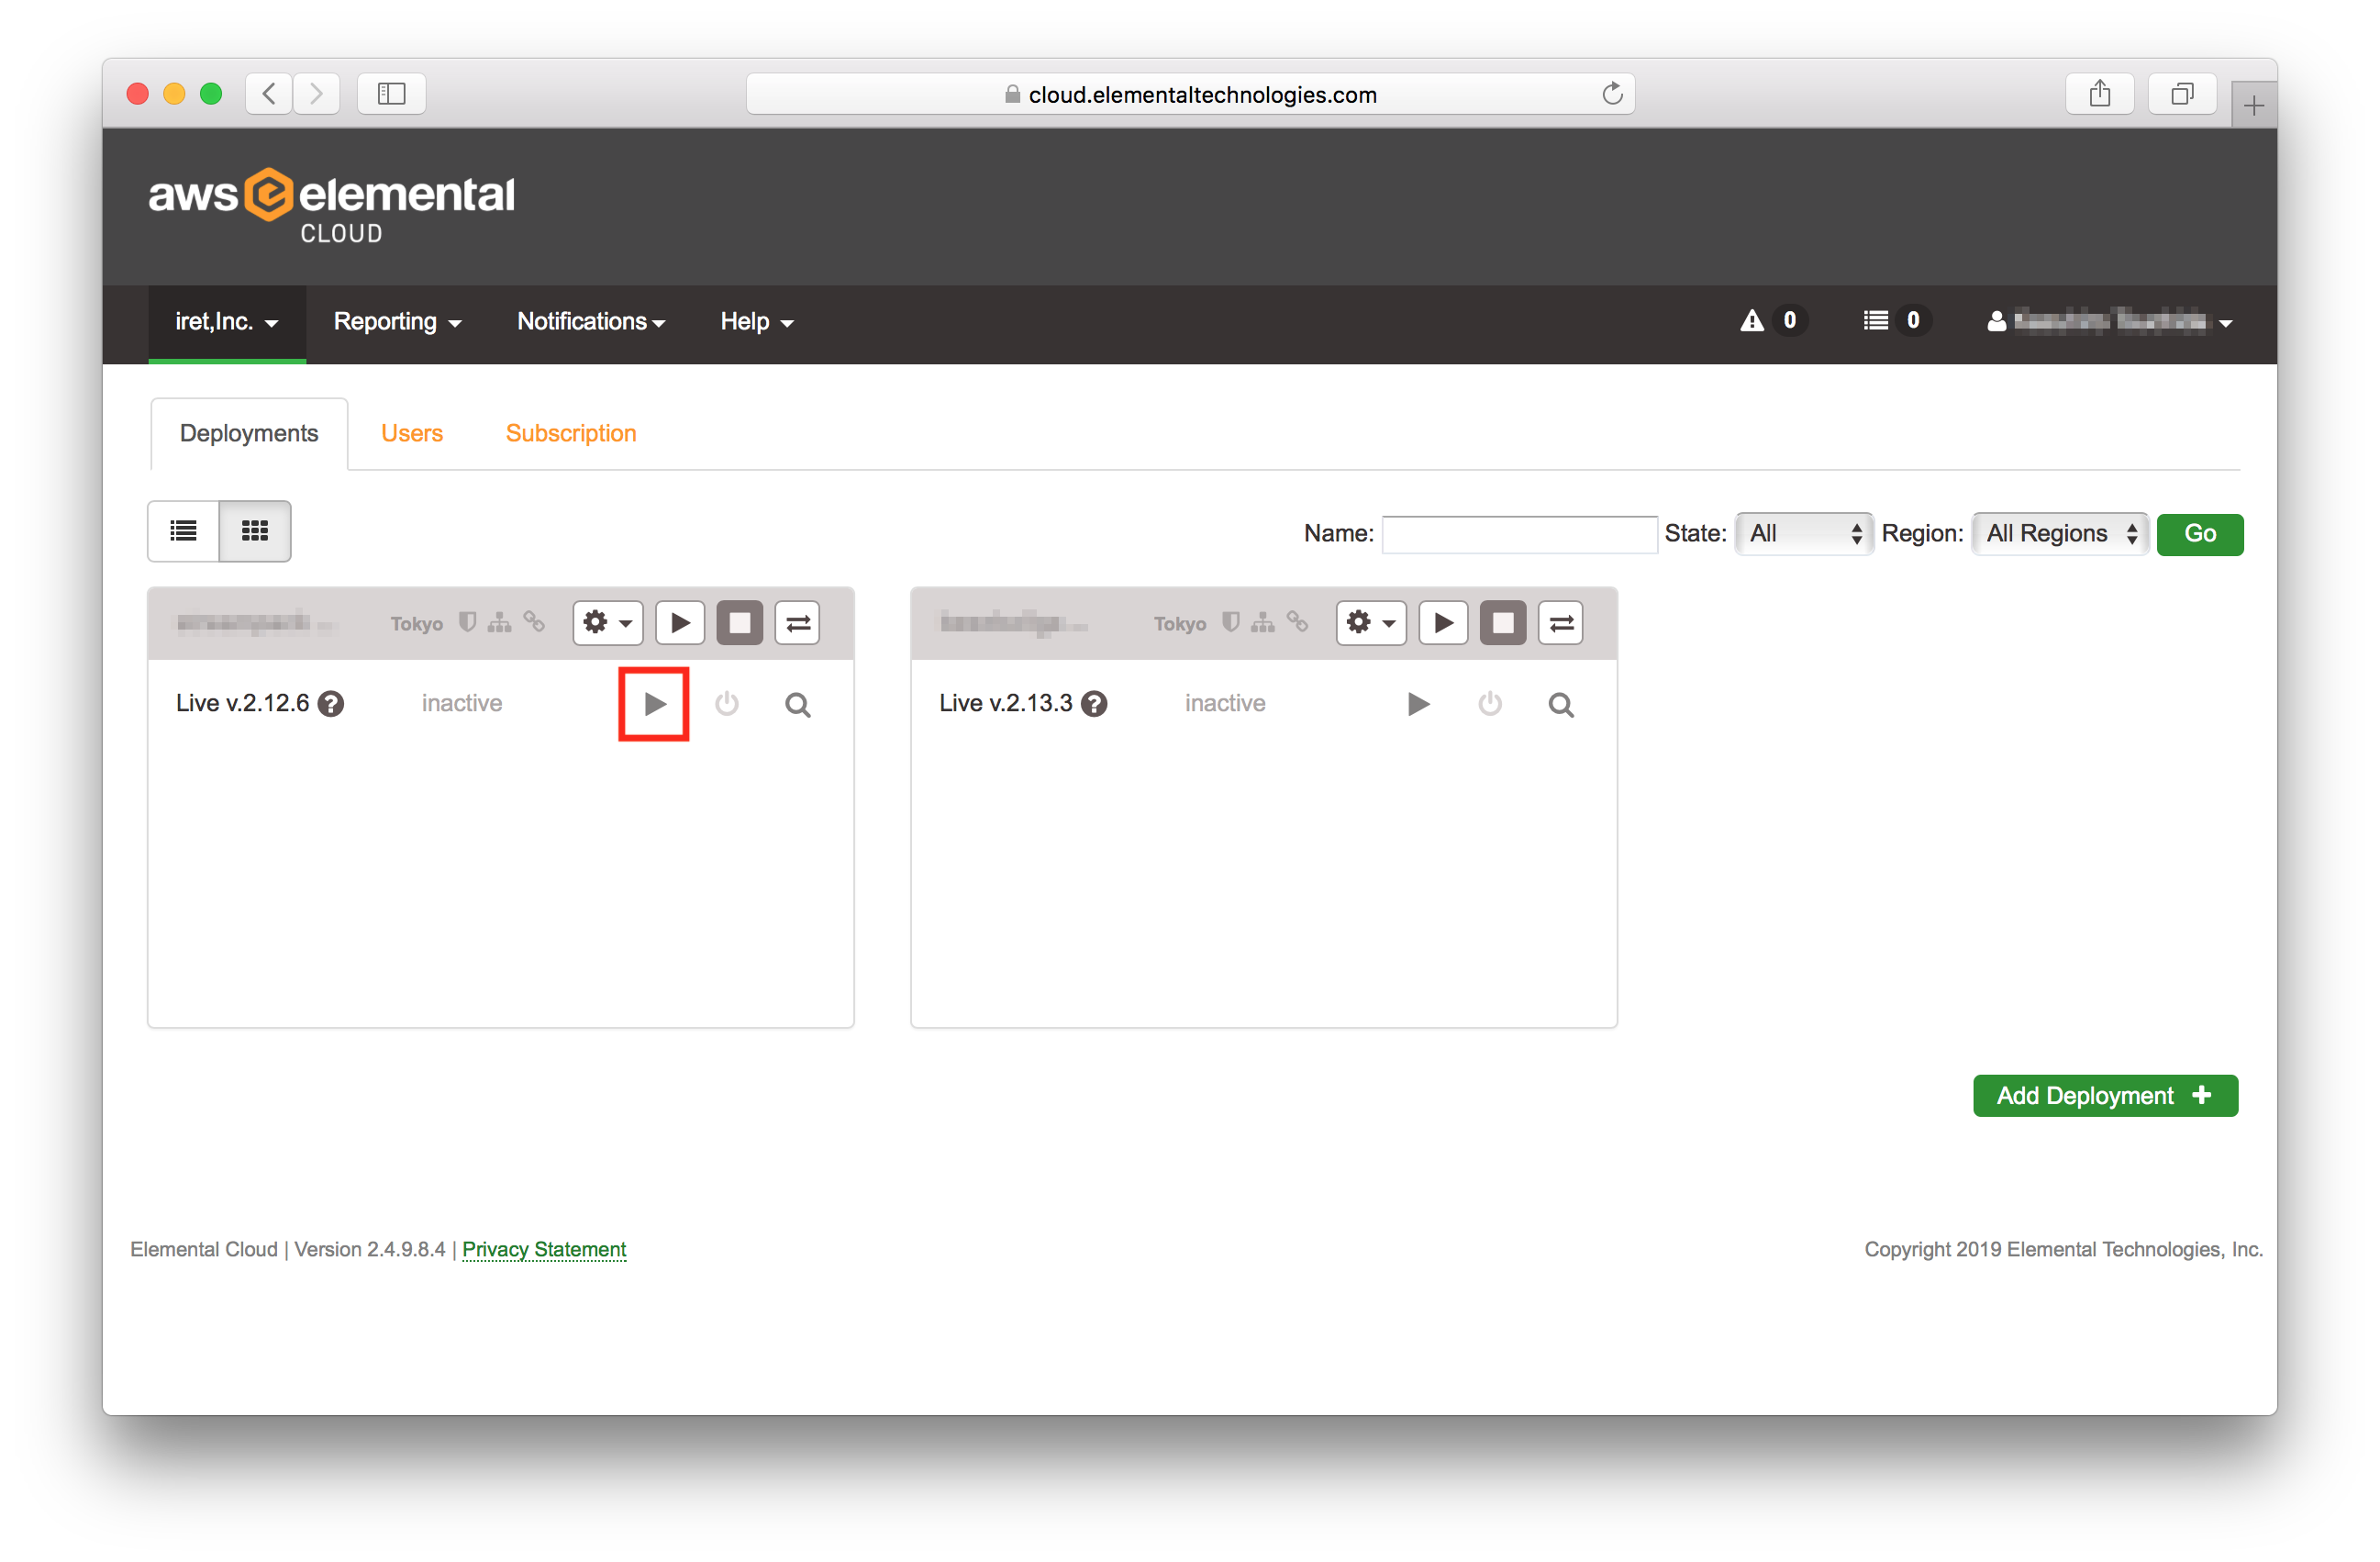The width and height of the screenshot is (2380, 1562).
Task: Open the Reporting menu
Action: pos(396,321)
